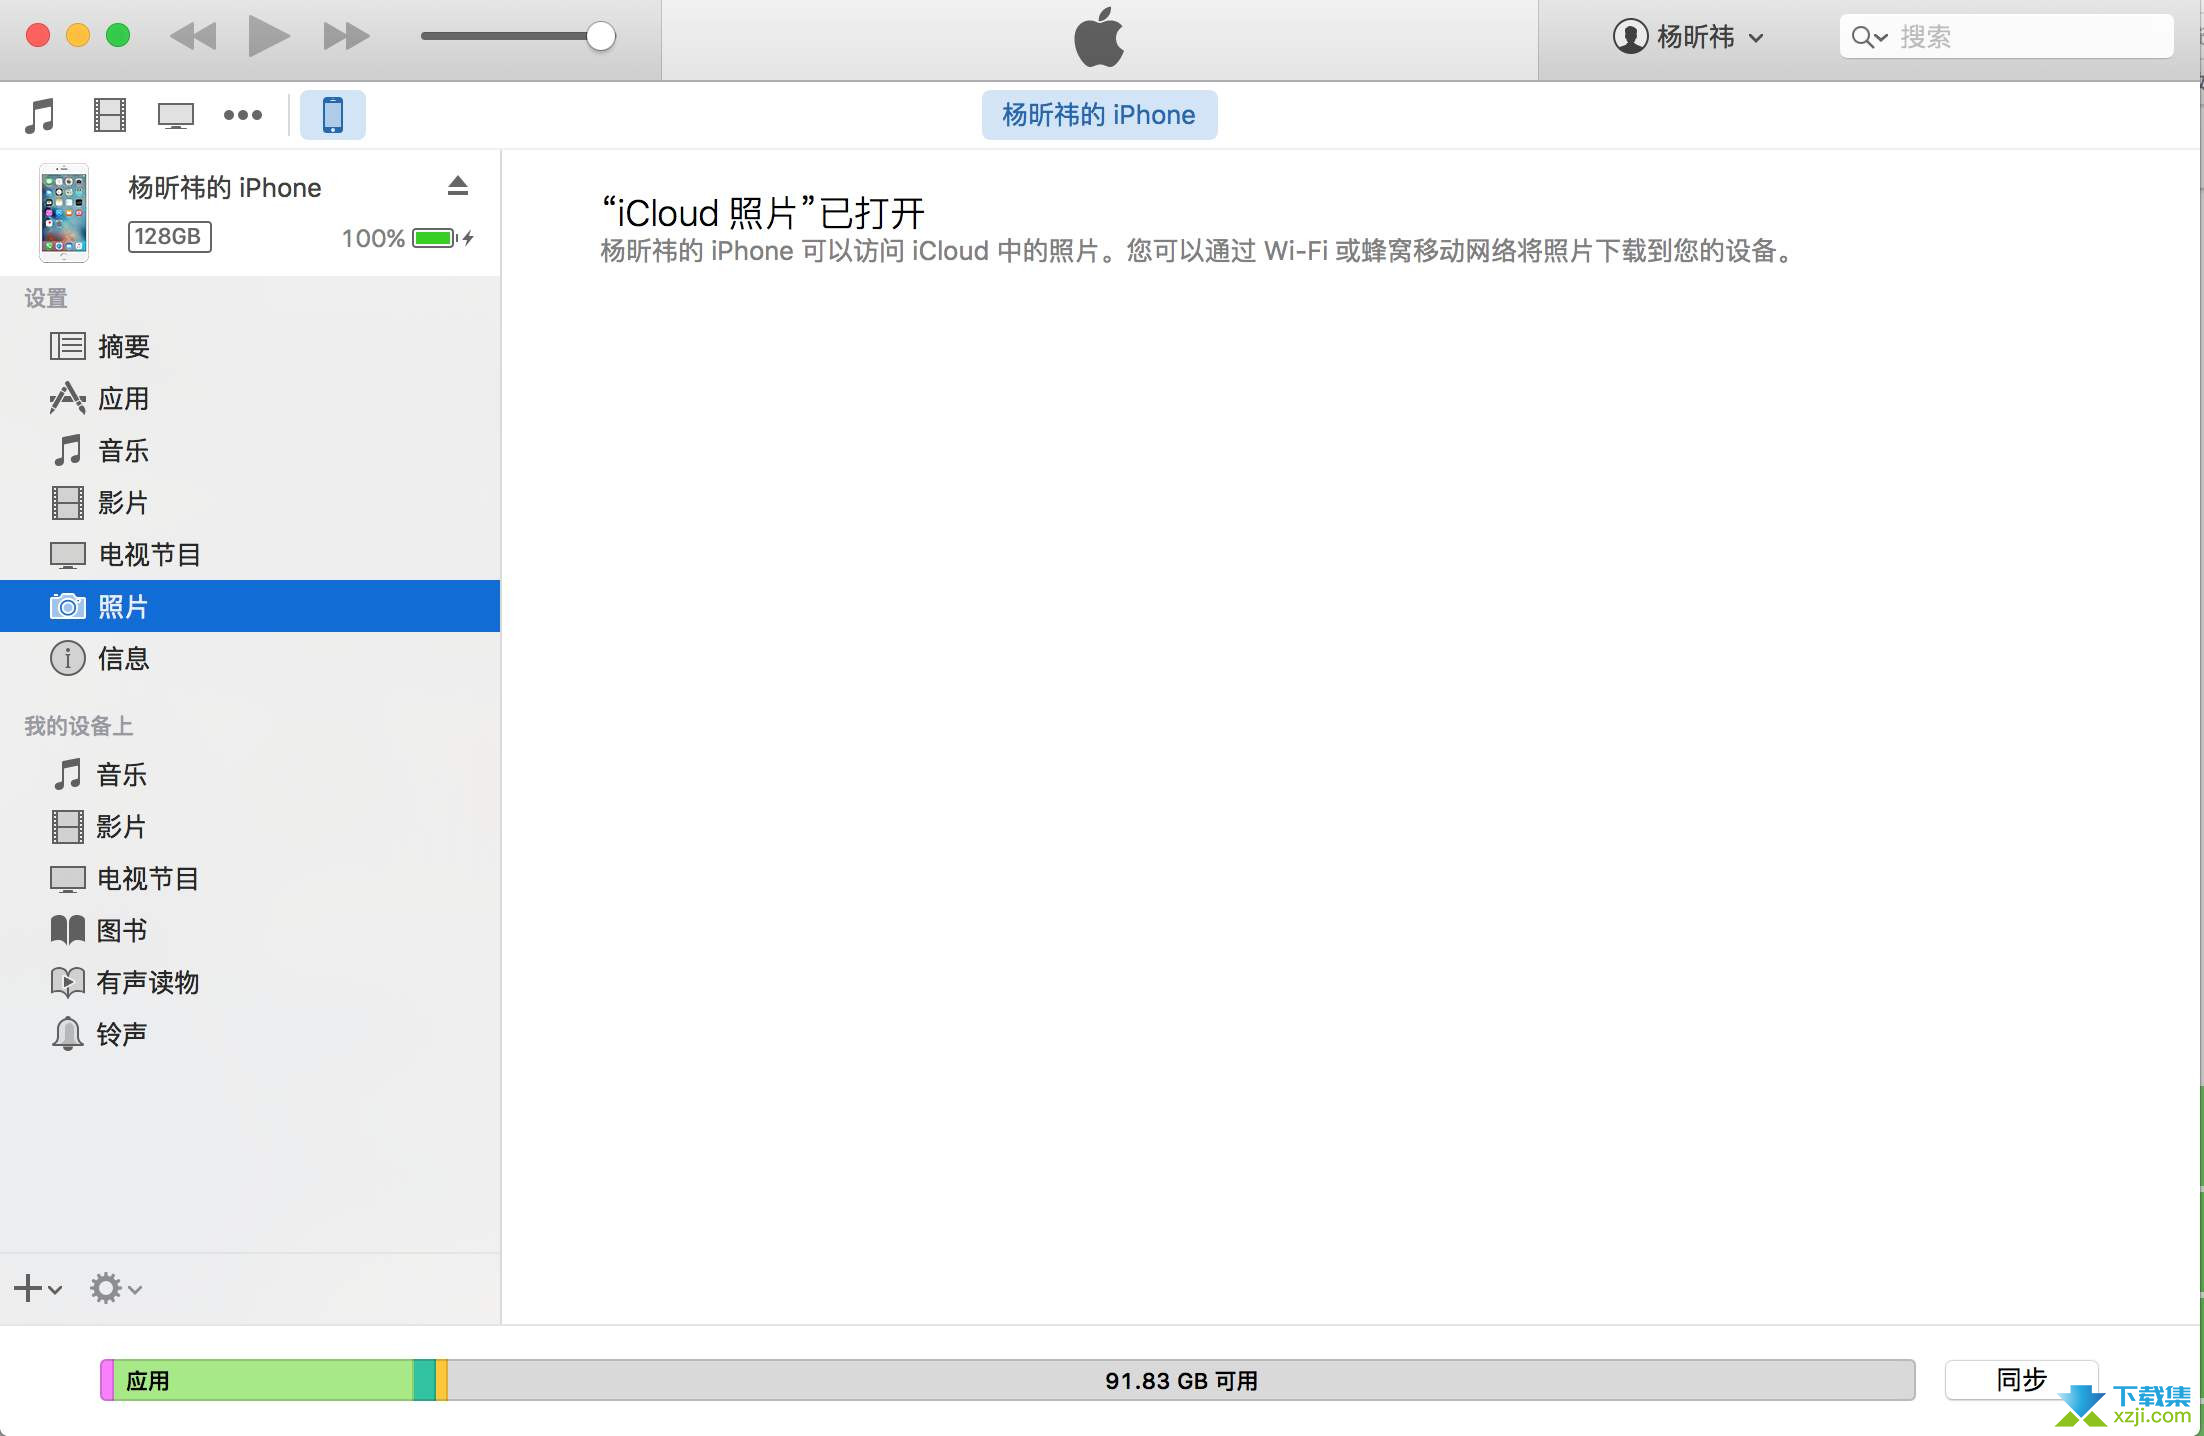Open the gear actions dropdown menu
Image resolution: width=2204 pixels, height=1436 pixels.
(115, 1288)
